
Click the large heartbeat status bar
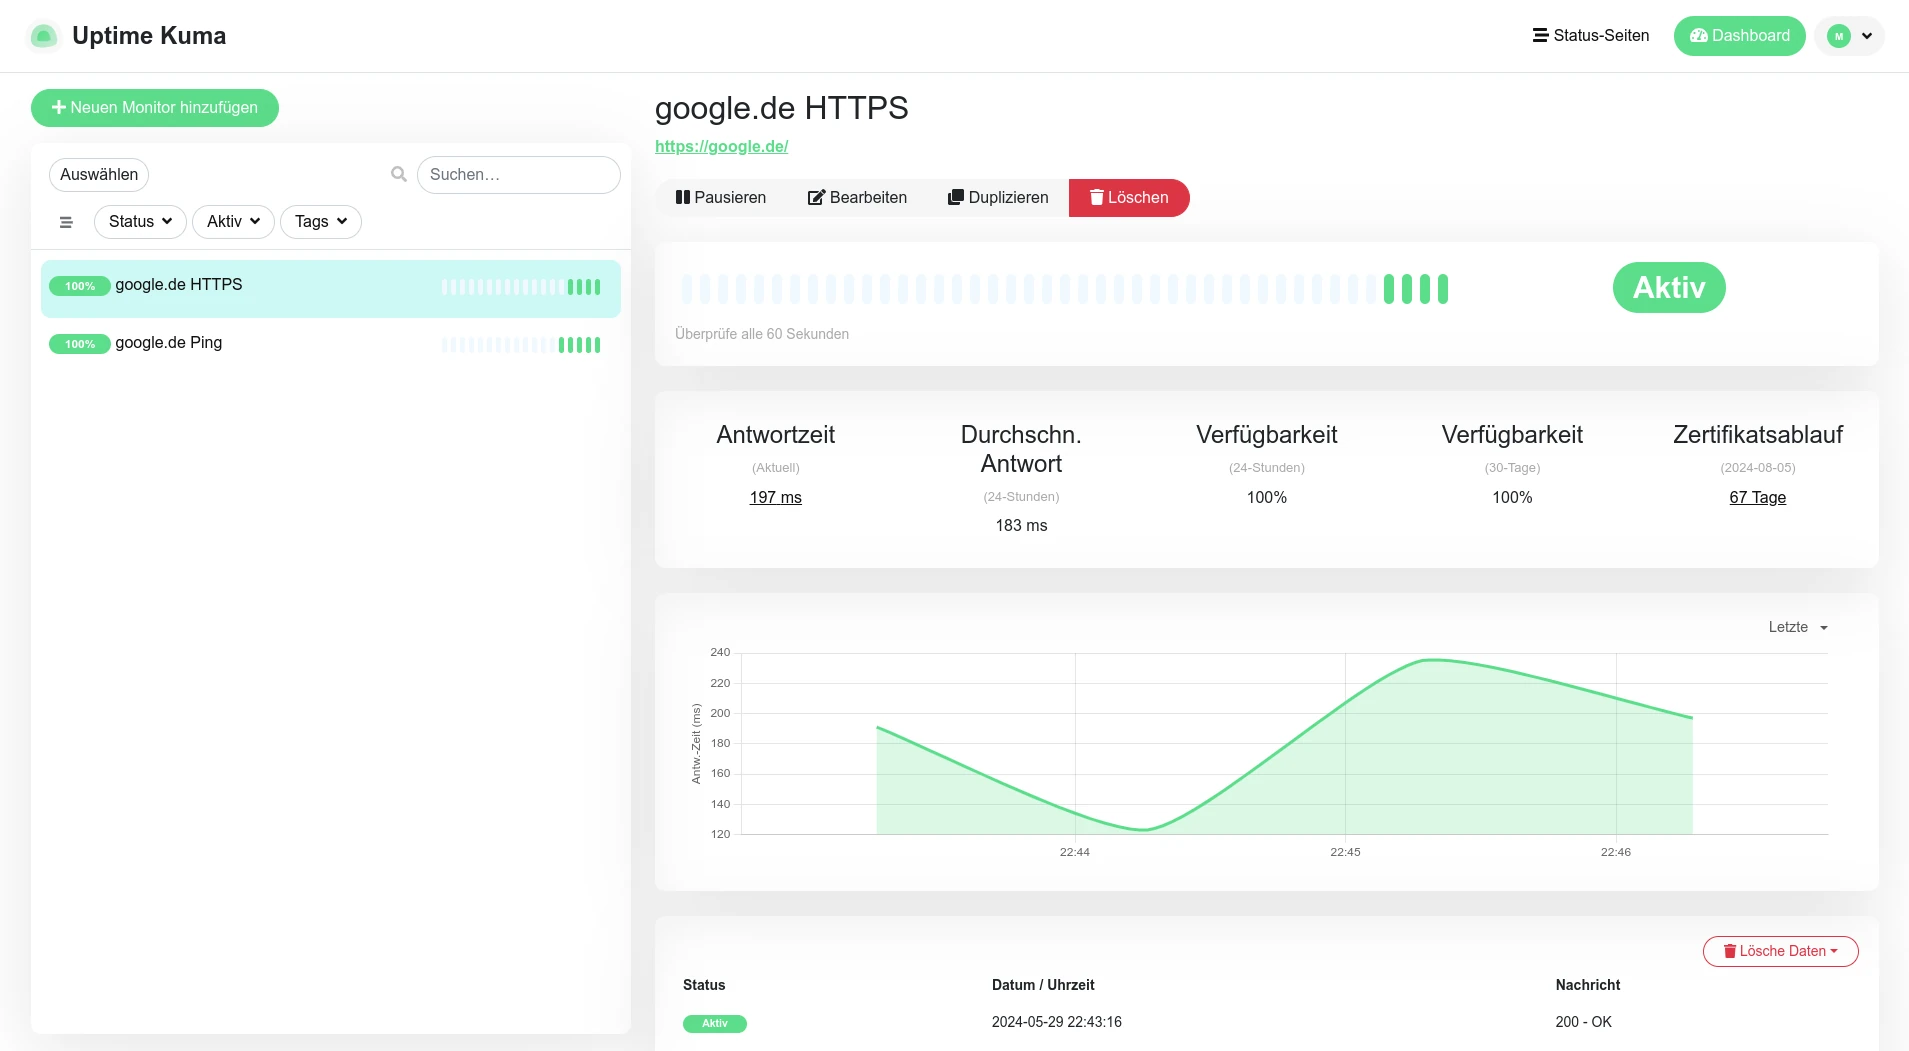(x=1064, y=289)
